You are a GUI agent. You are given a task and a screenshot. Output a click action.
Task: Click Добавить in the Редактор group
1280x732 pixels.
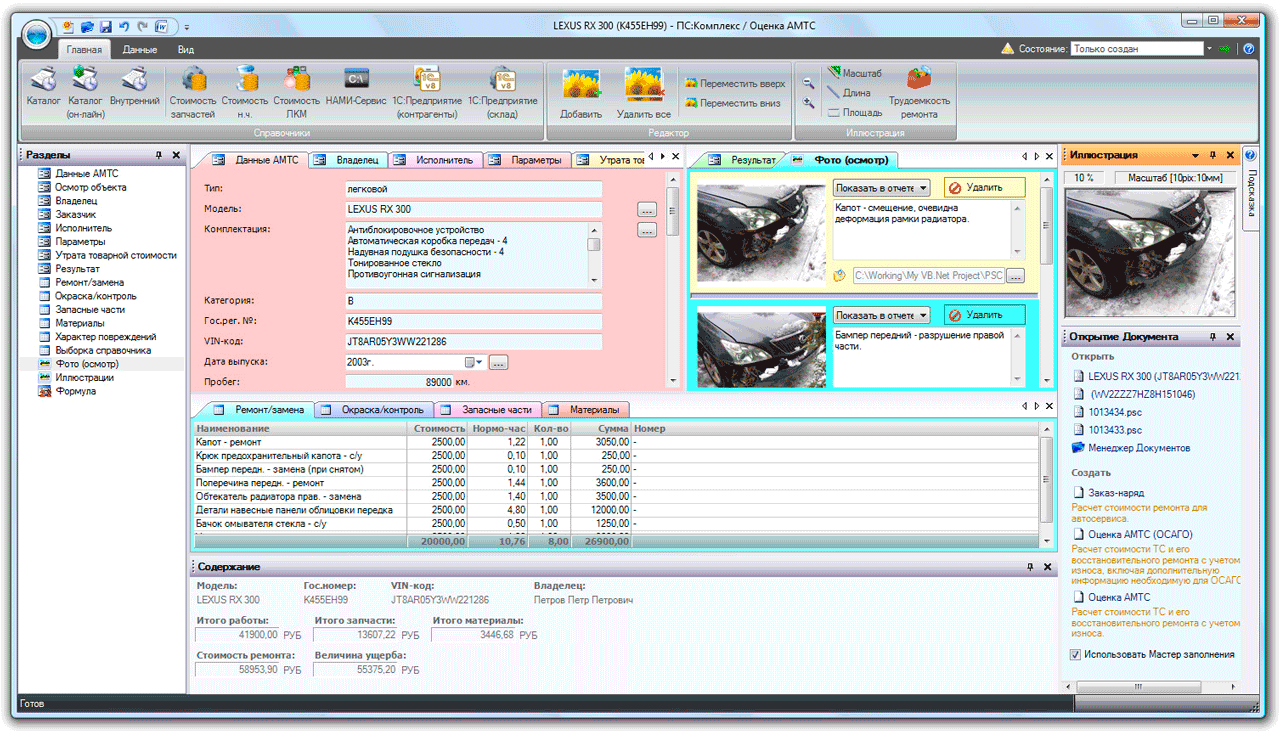[580, 85]
